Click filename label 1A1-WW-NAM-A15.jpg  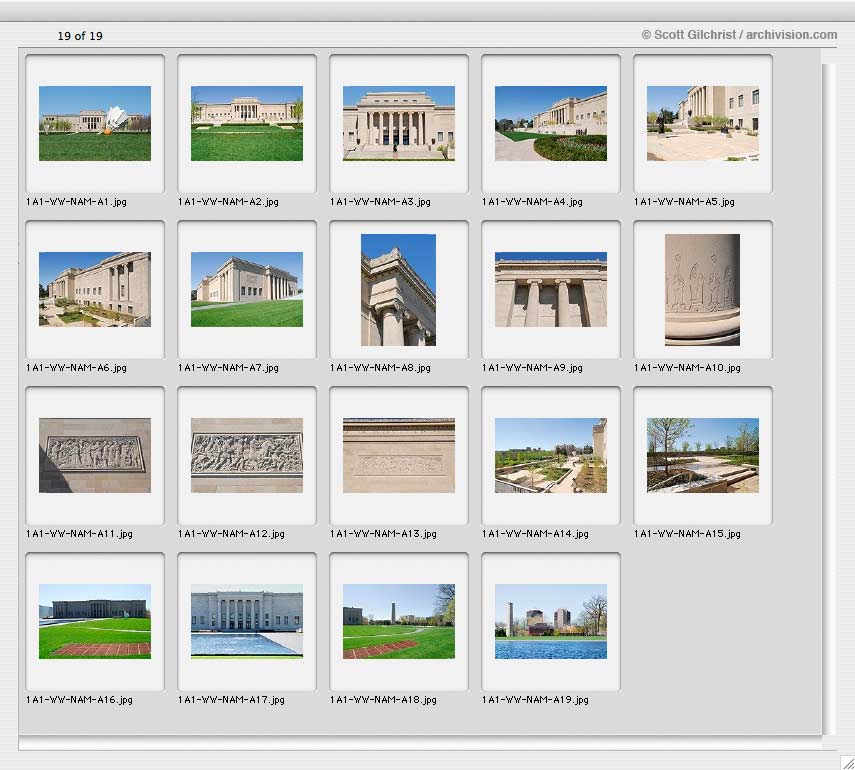688,534
